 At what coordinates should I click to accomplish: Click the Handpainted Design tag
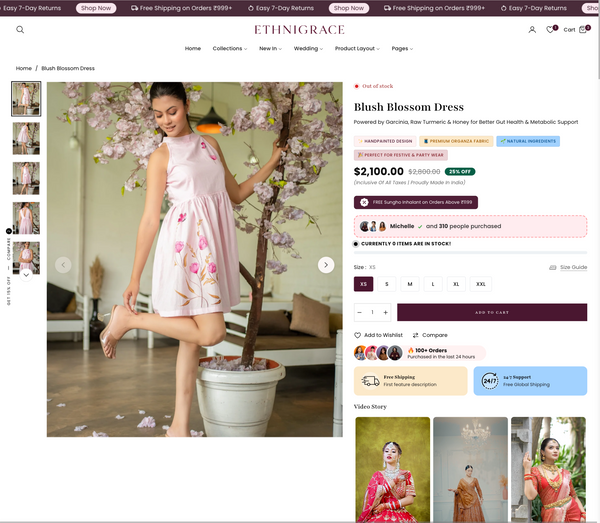[x=385, y=141]
